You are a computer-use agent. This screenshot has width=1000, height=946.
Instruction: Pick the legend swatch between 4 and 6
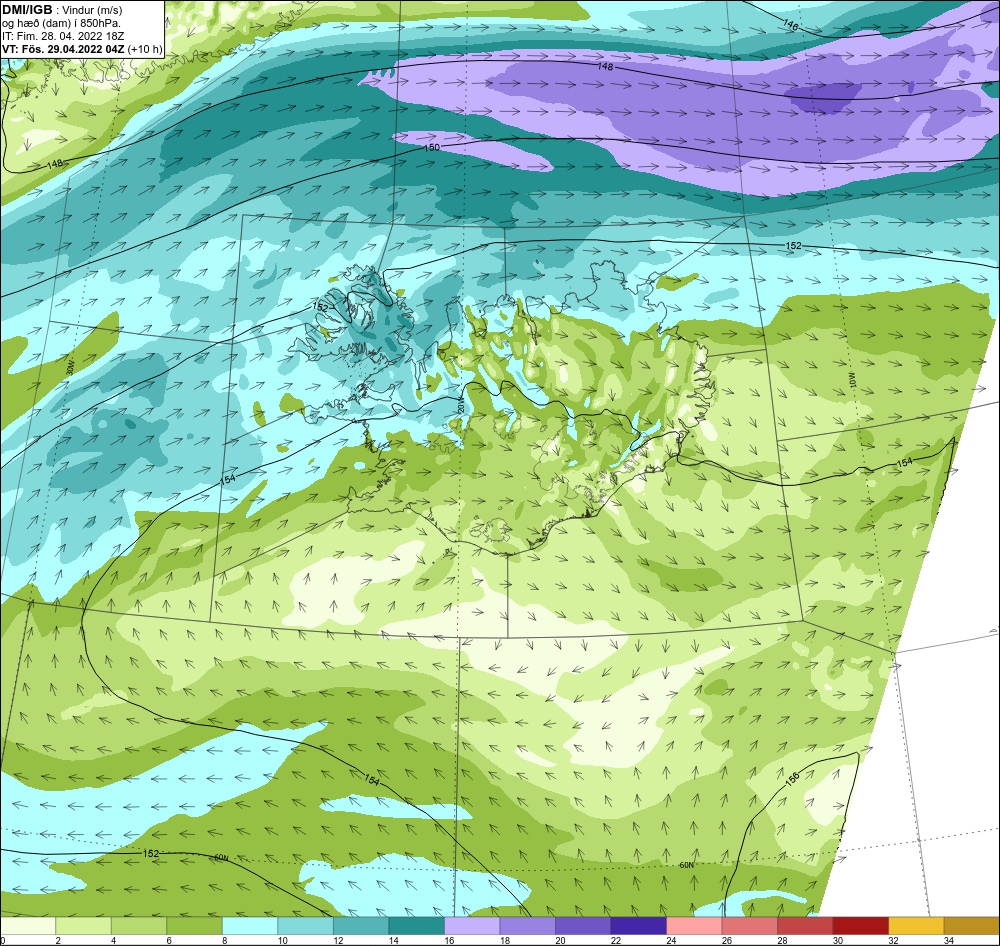coord(139,926)
